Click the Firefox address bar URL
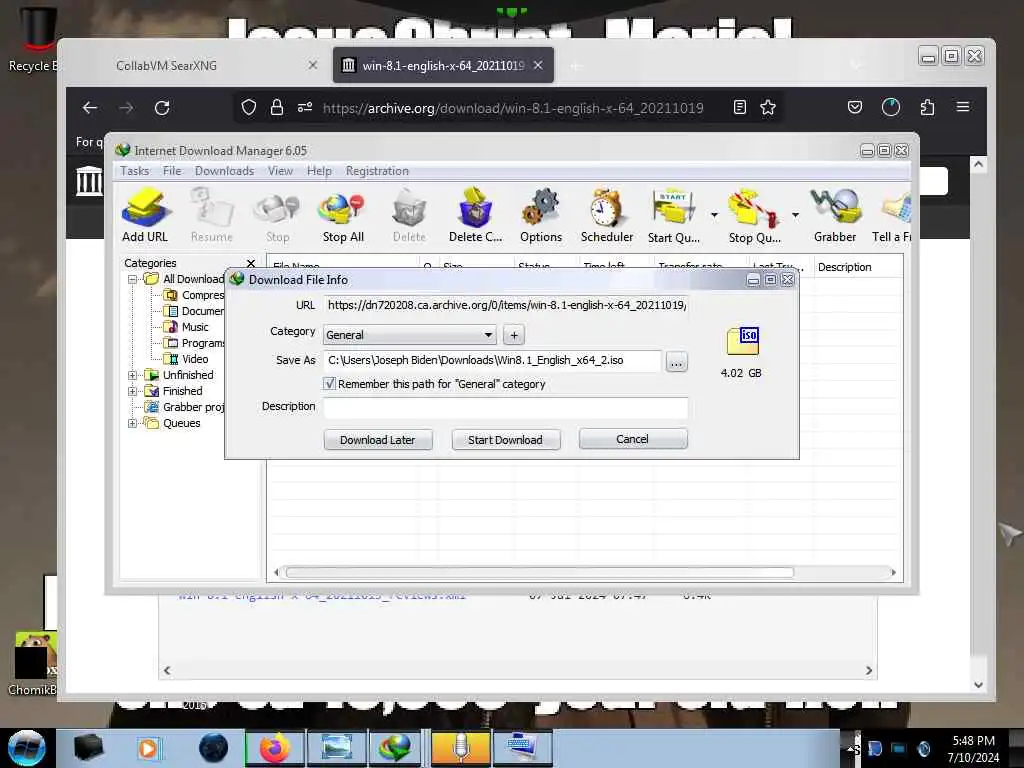 coord(513,108)
